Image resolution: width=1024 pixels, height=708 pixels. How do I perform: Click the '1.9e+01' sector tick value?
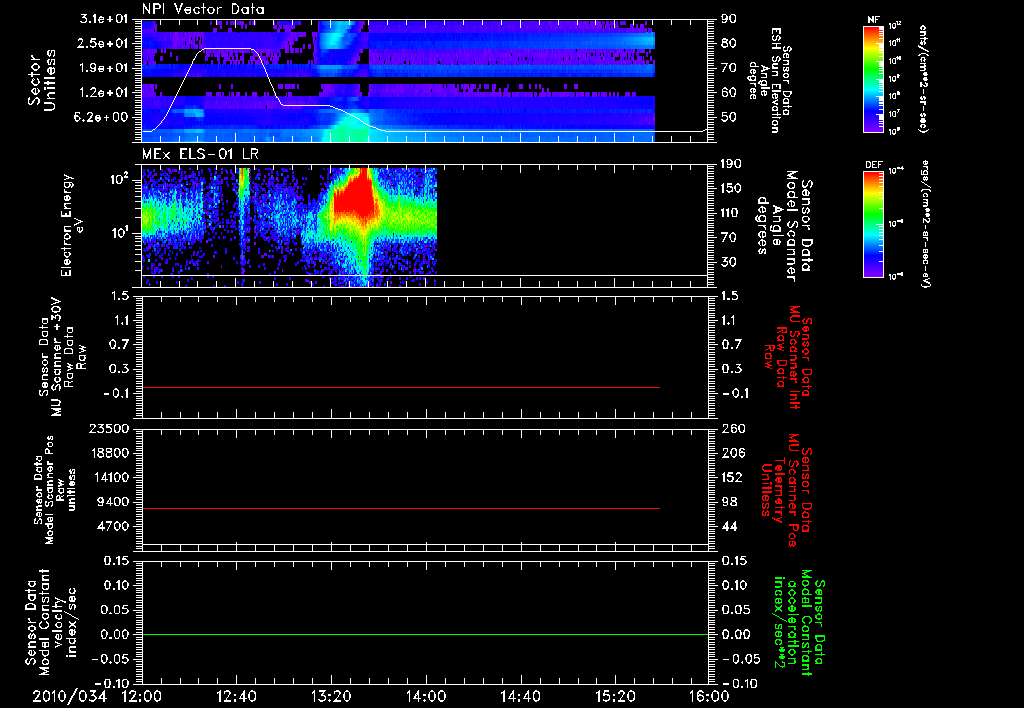pos(104,68)
